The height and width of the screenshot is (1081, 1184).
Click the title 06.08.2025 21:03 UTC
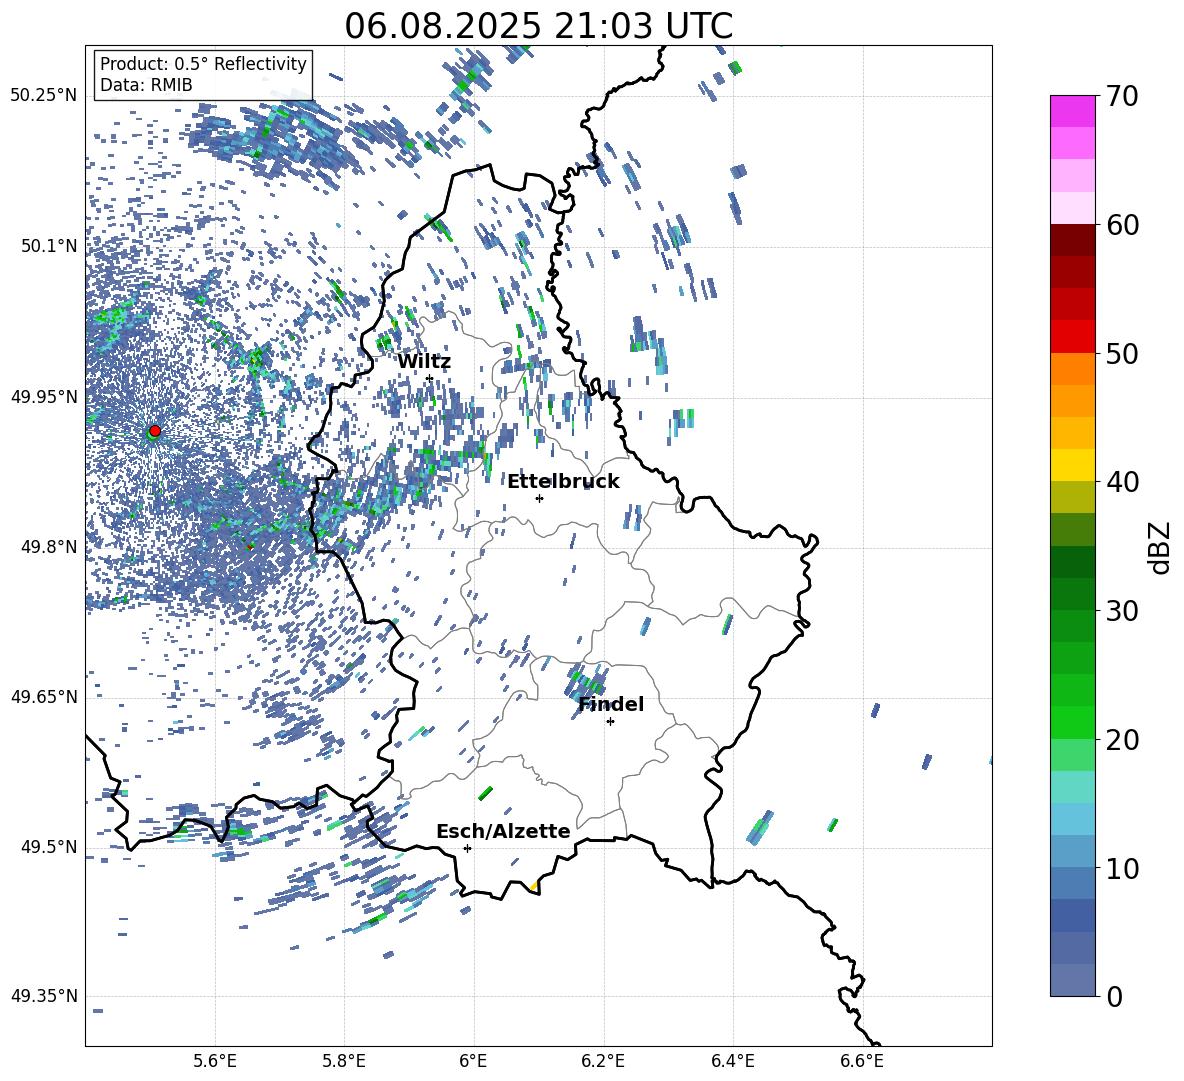pos(539,26)
